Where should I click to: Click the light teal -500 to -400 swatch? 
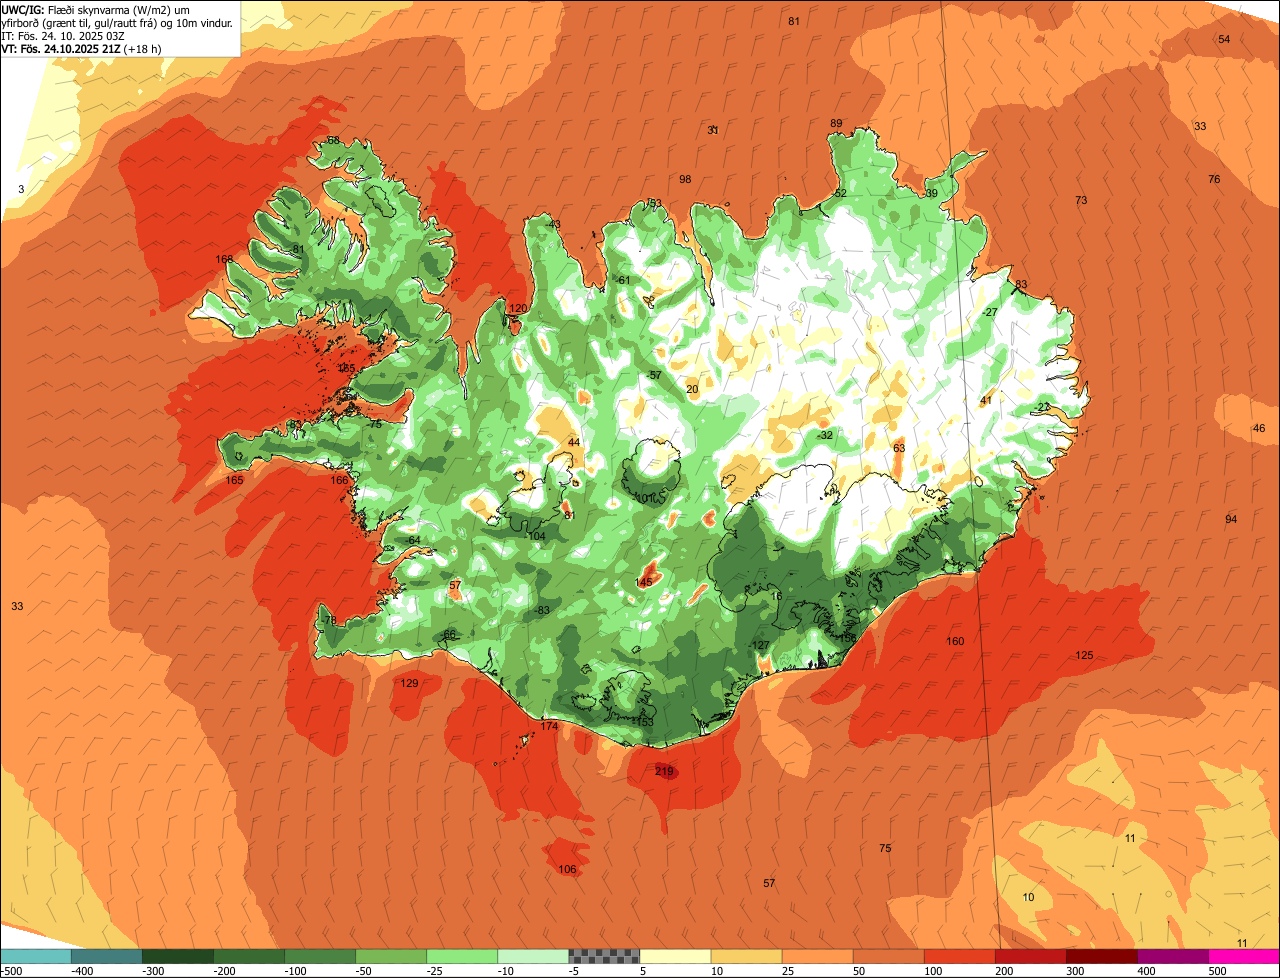coord(35,955)
